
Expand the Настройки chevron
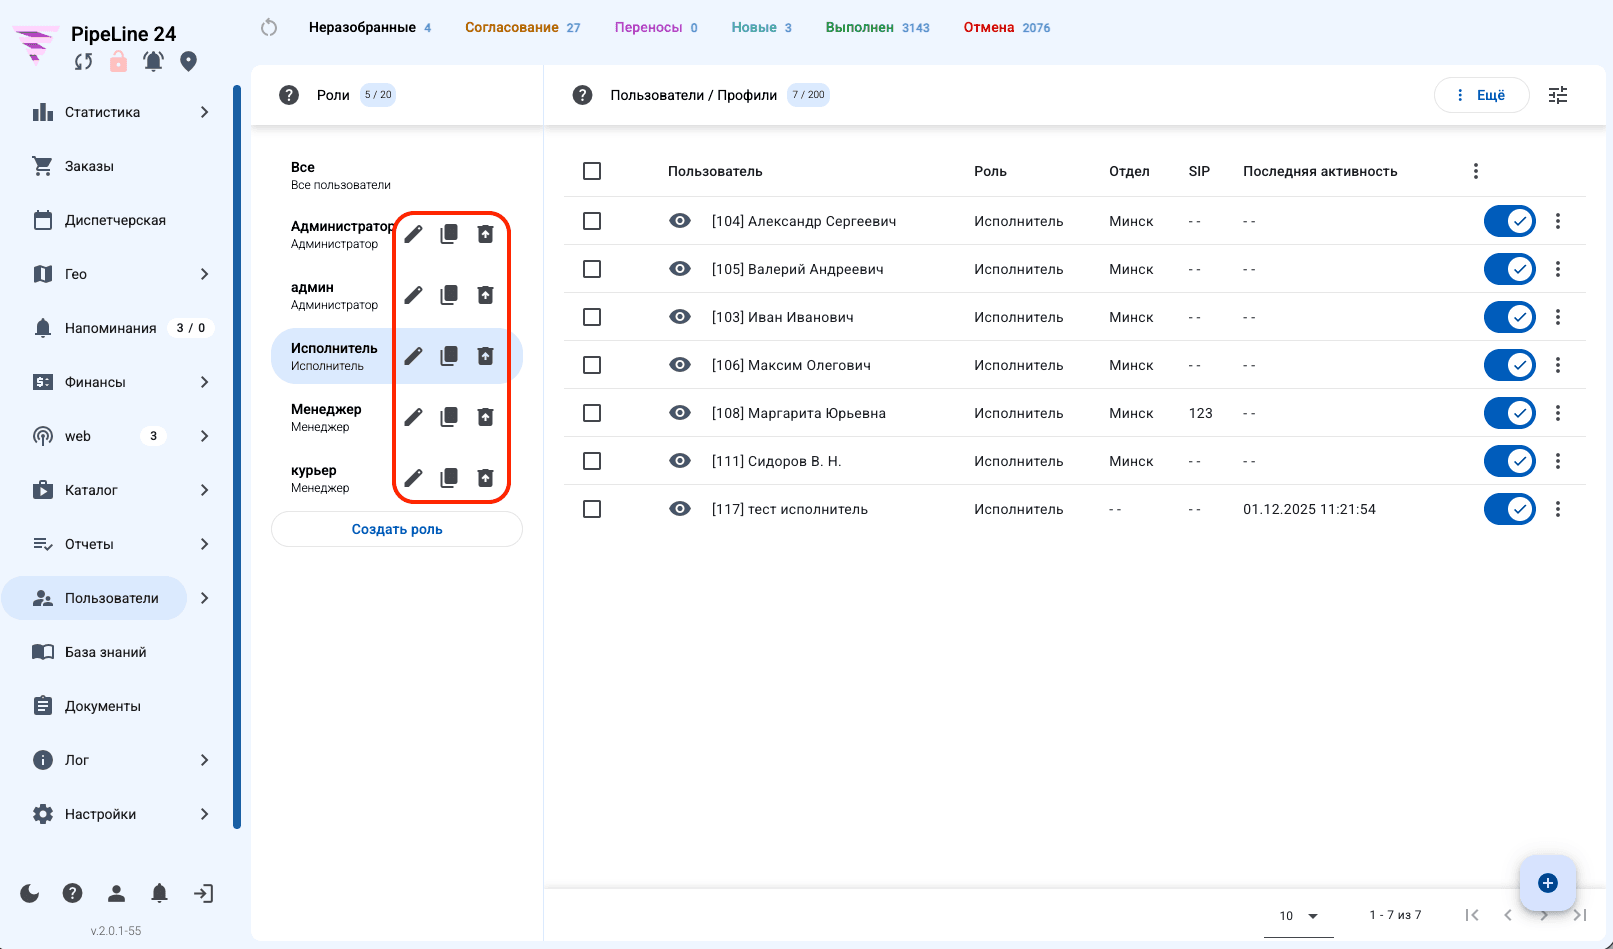click(204, 814)
